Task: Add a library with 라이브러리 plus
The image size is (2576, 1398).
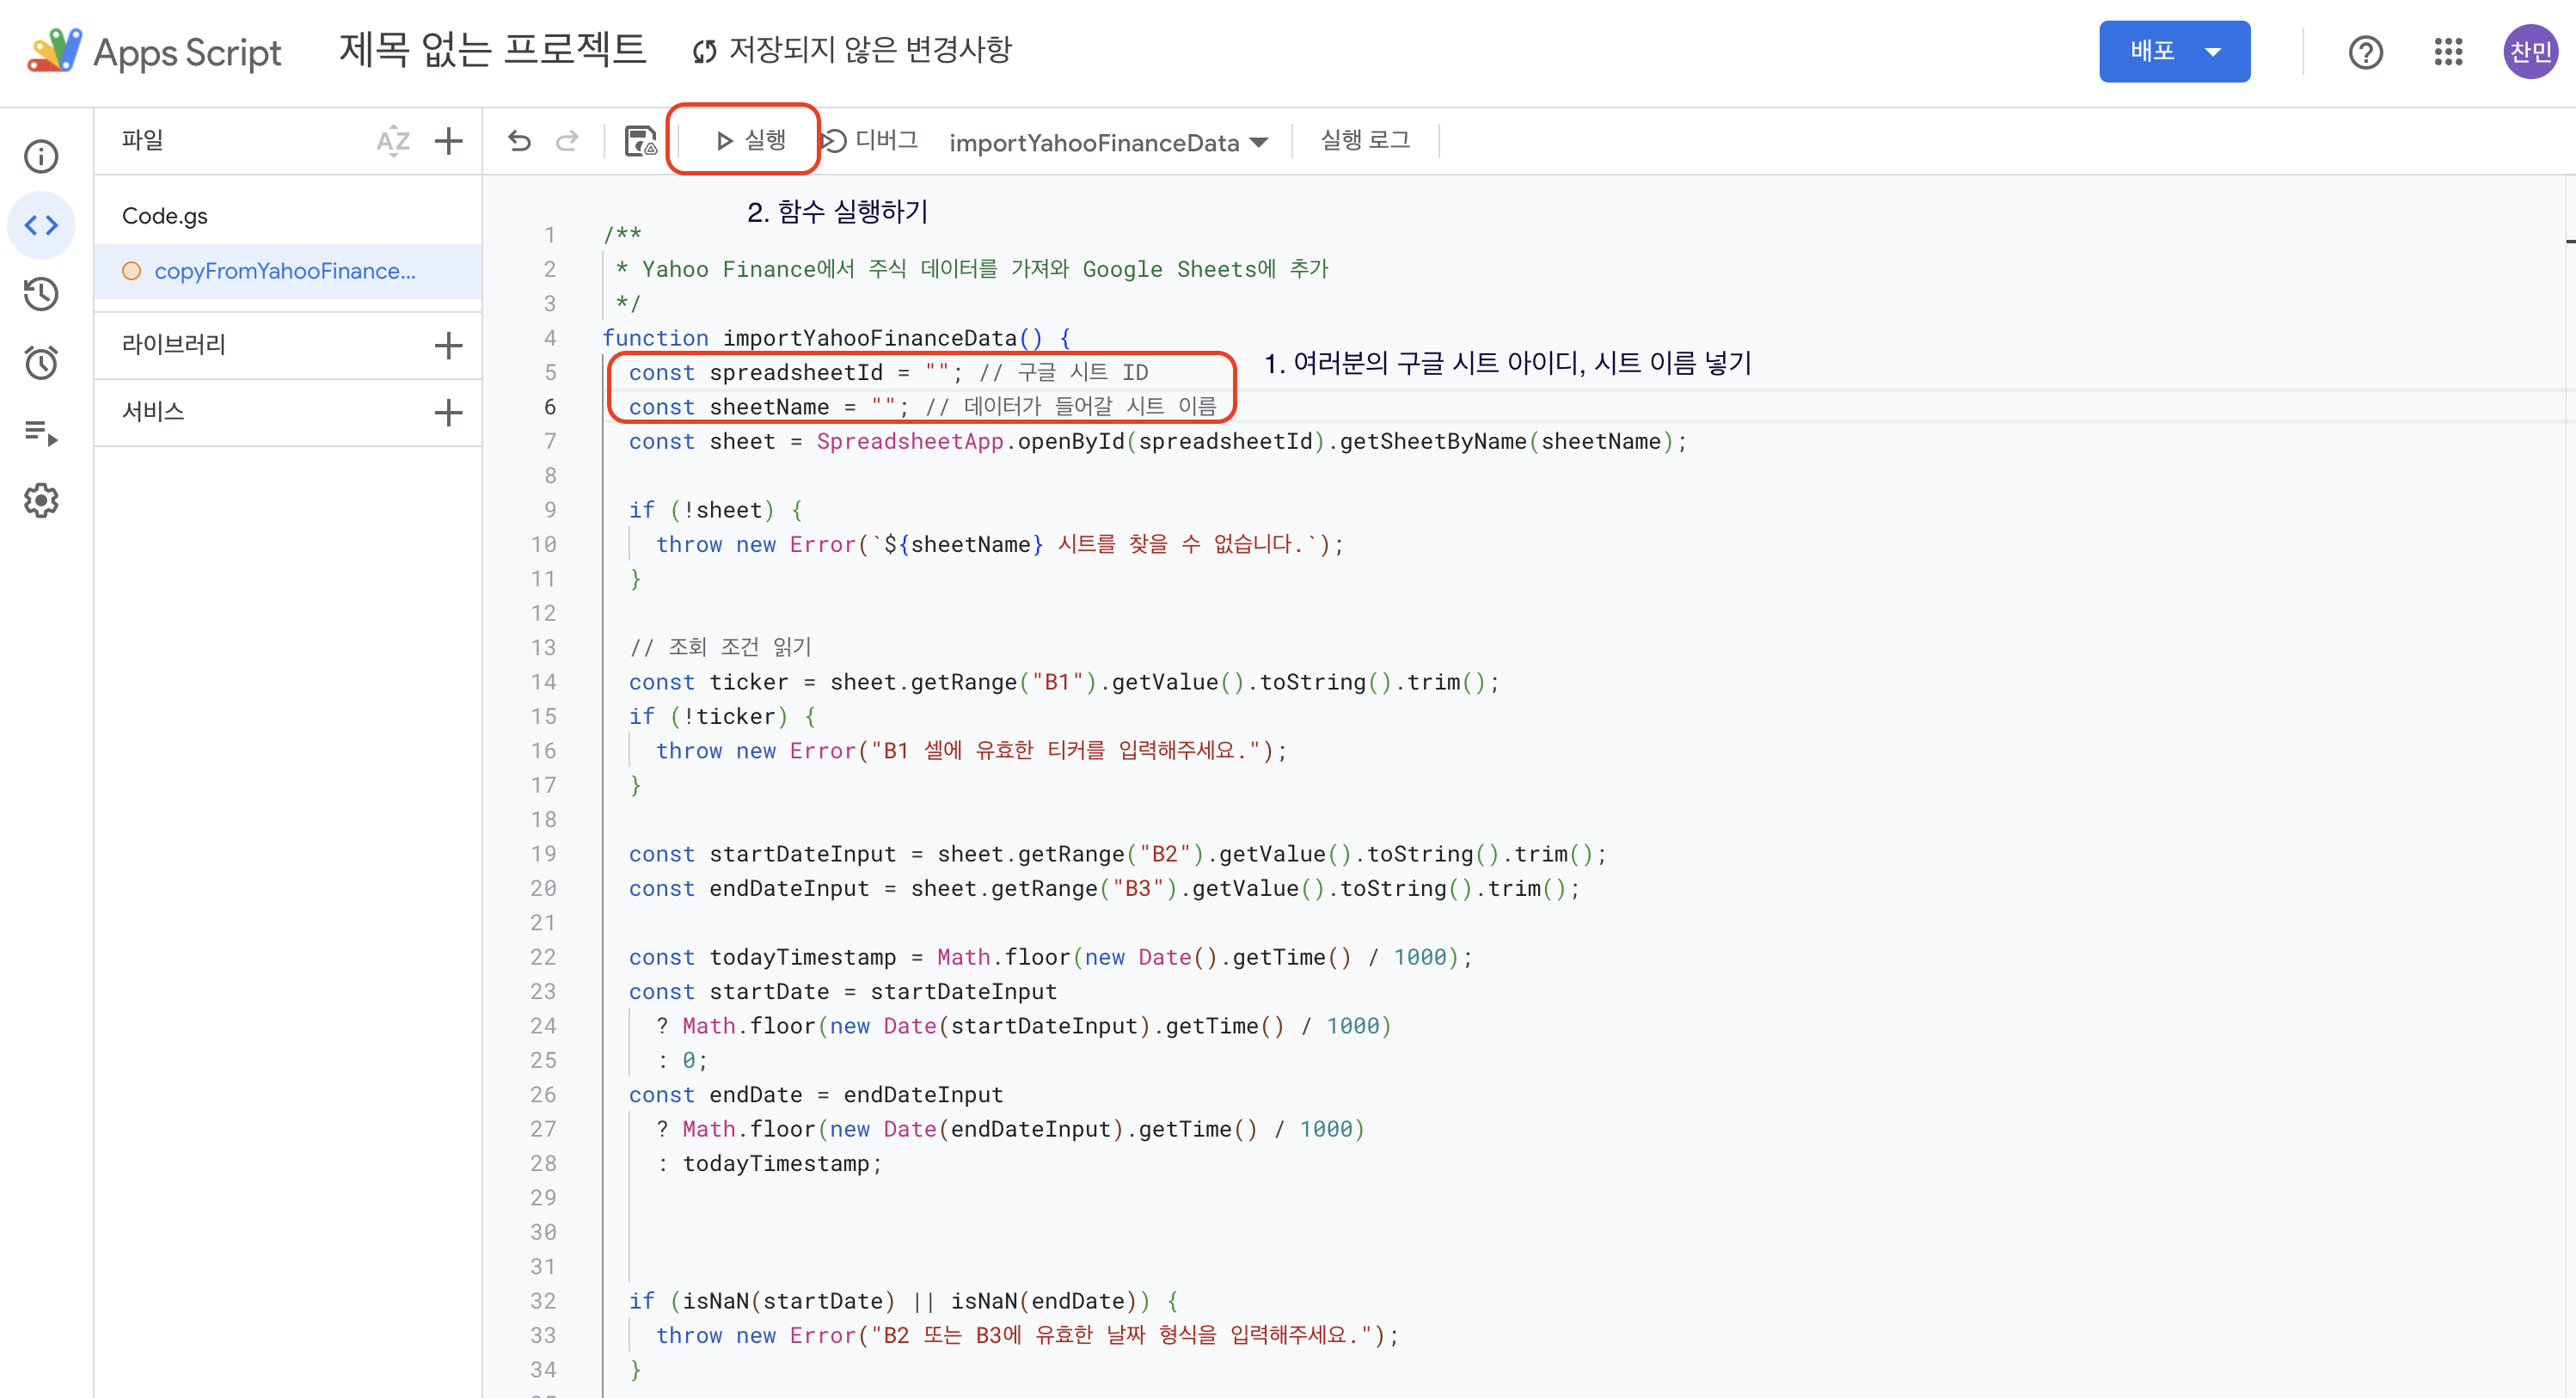Action: (449, 346)
